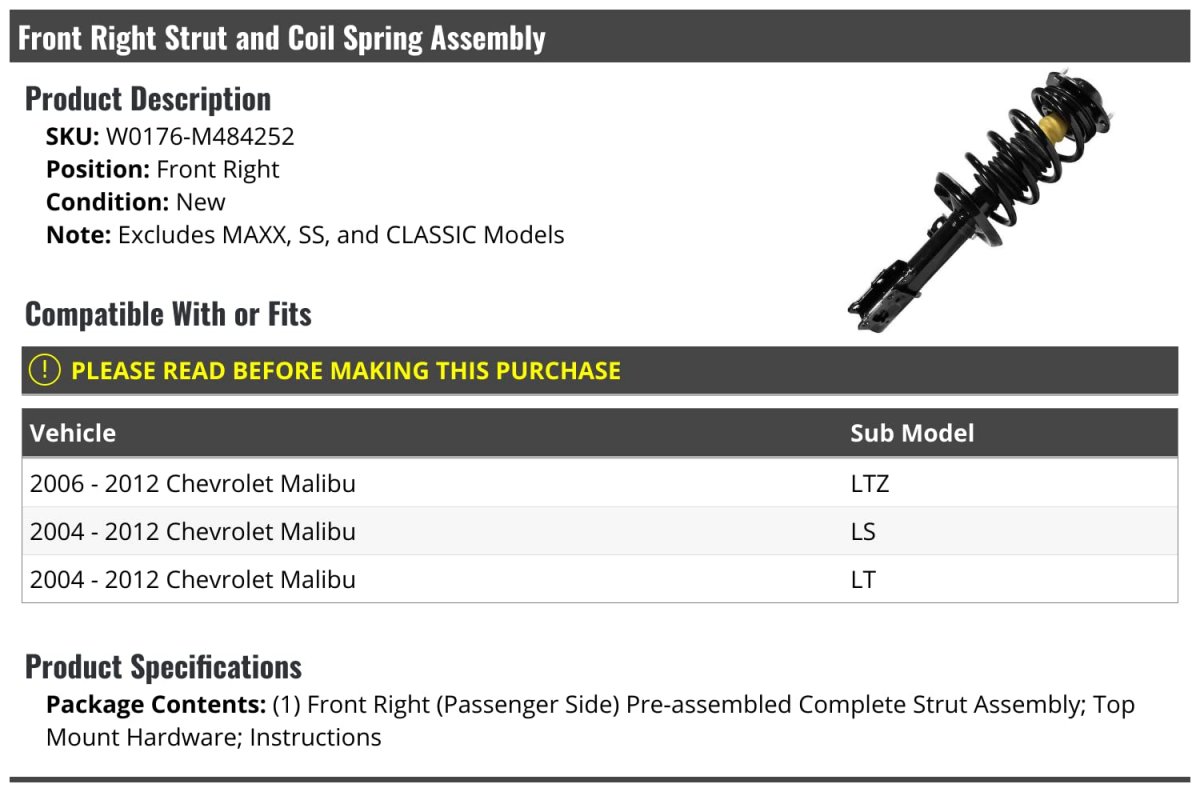Screen dimensions: 1200x792
Task: Select the PLEASE READ BEFORE MAKING THIS PURCHASE banner
Action: click(x=600, y=370)
